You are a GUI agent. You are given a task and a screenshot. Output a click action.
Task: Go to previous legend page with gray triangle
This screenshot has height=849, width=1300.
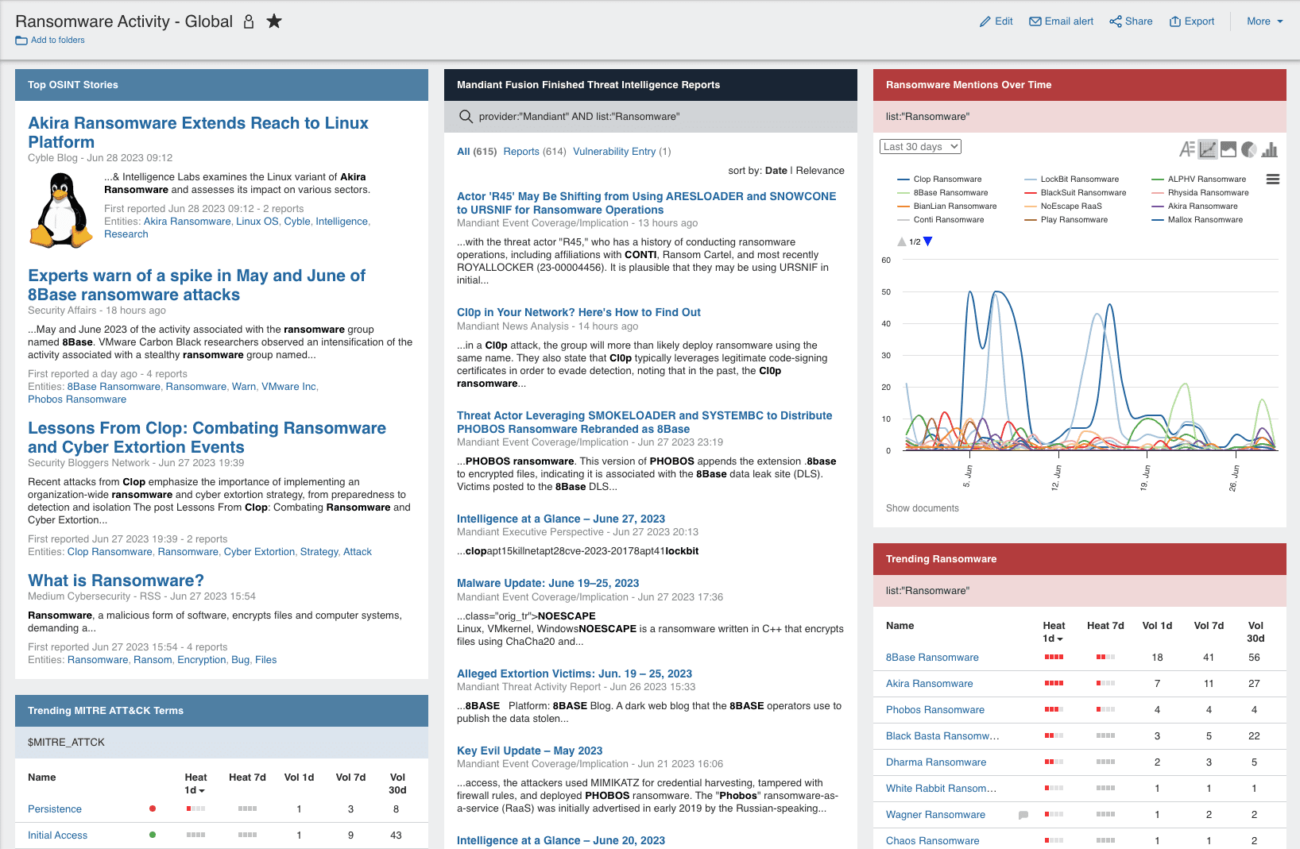(903, 242)
